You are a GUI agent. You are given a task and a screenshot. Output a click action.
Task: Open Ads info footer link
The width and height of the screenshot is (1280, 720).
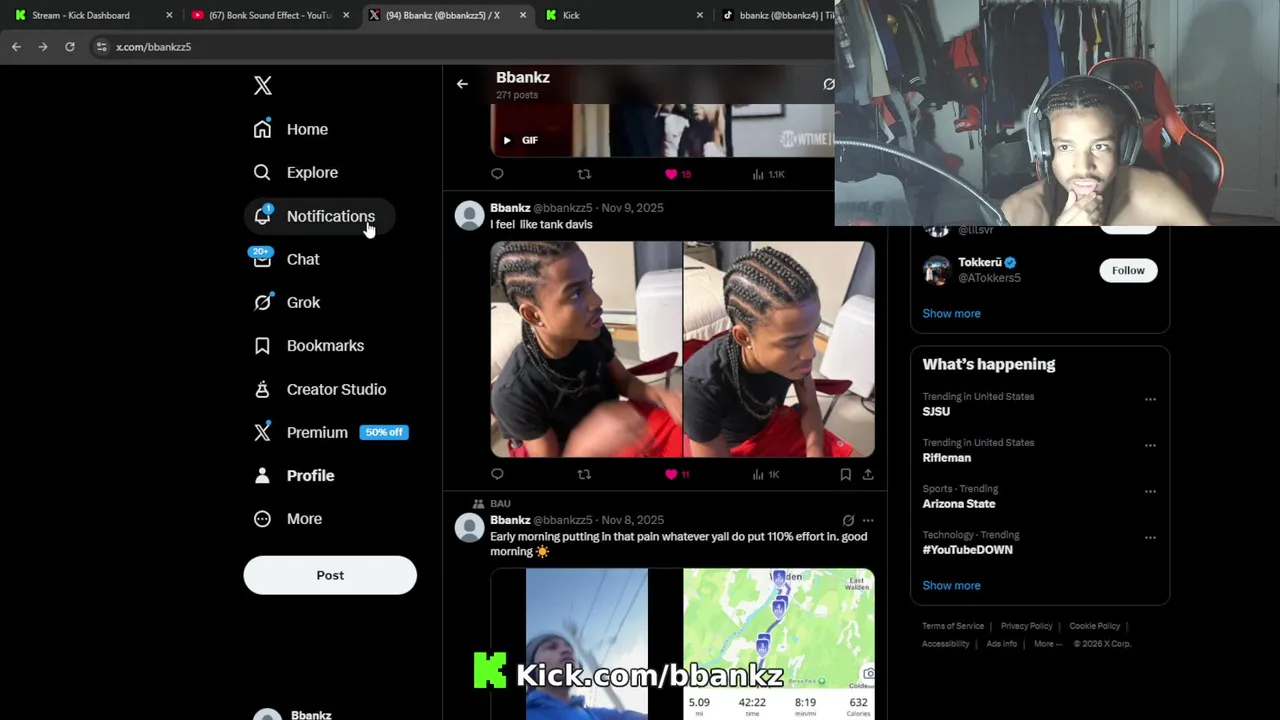(1001, 644)
